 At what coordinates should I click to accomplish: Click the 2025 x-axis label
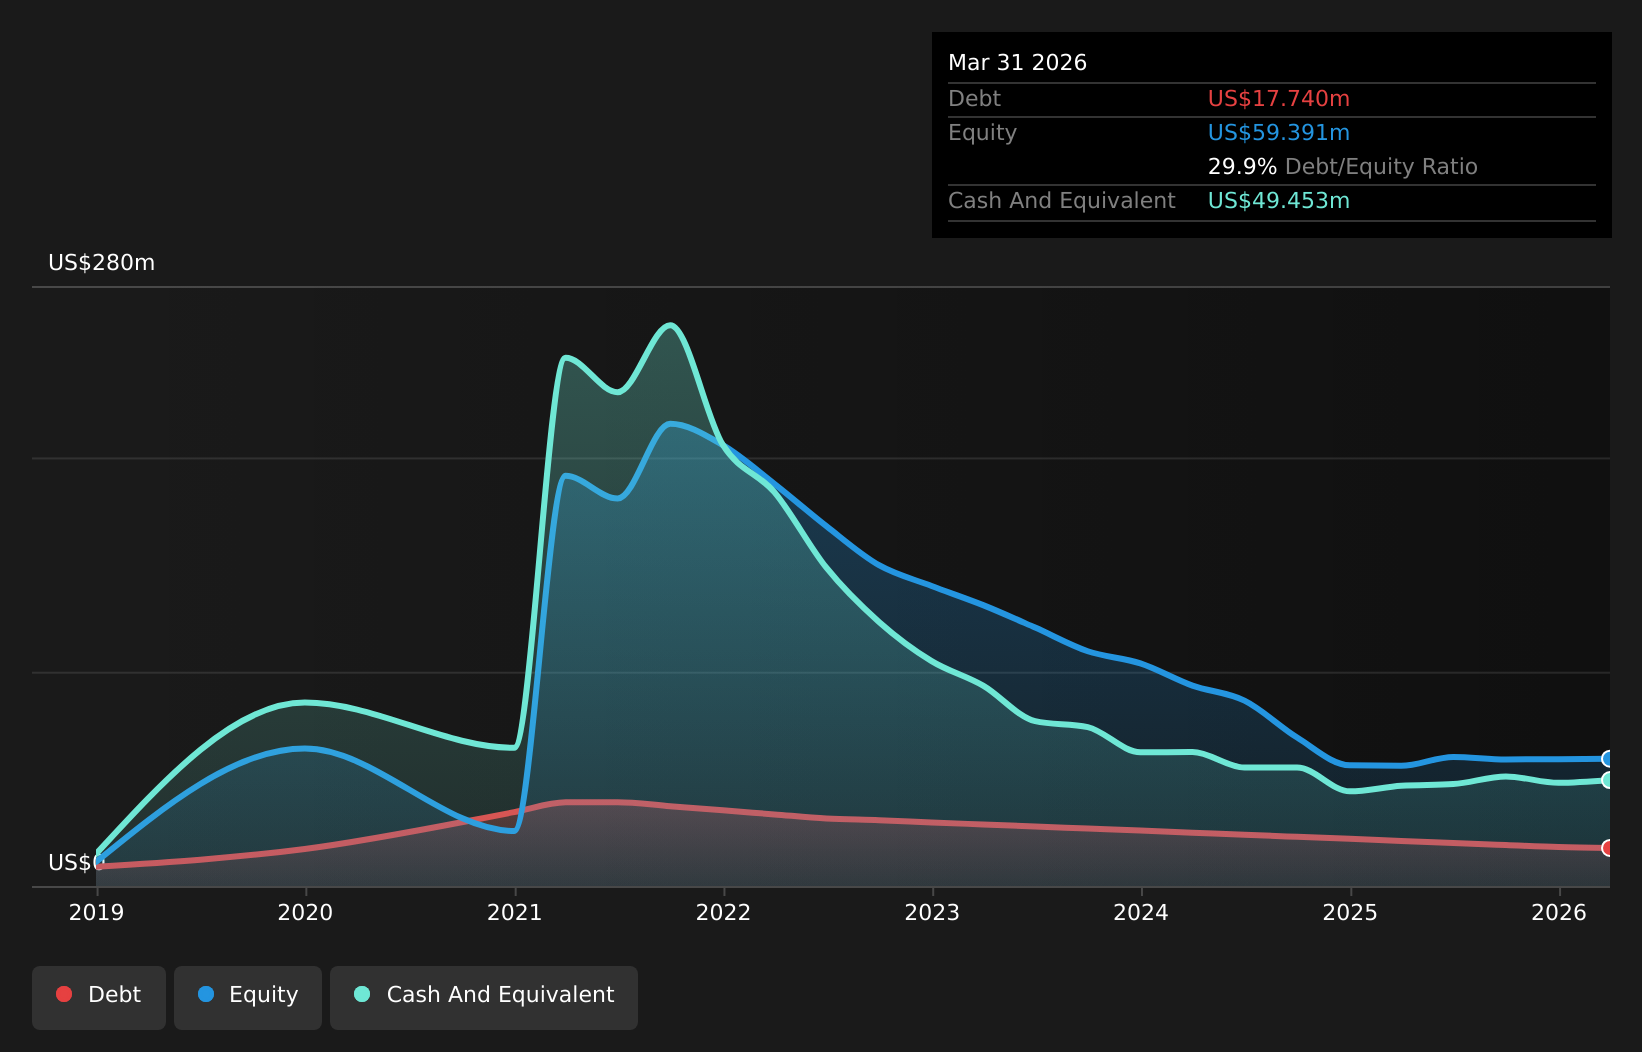point(1350,913)
